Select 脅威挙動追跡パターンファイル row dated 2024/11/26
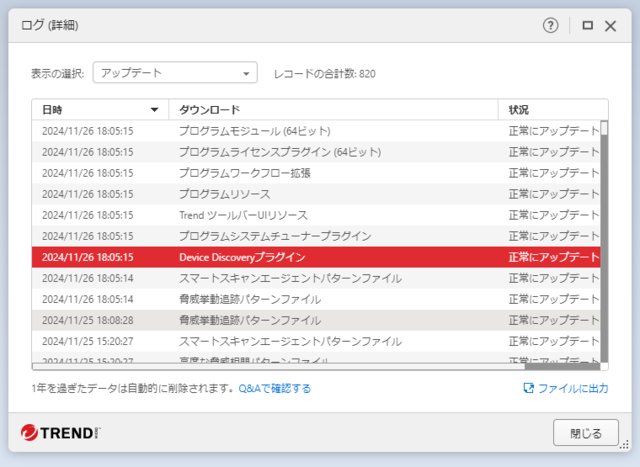The height and width of the screenshot is (467, 640). [316, 299]
